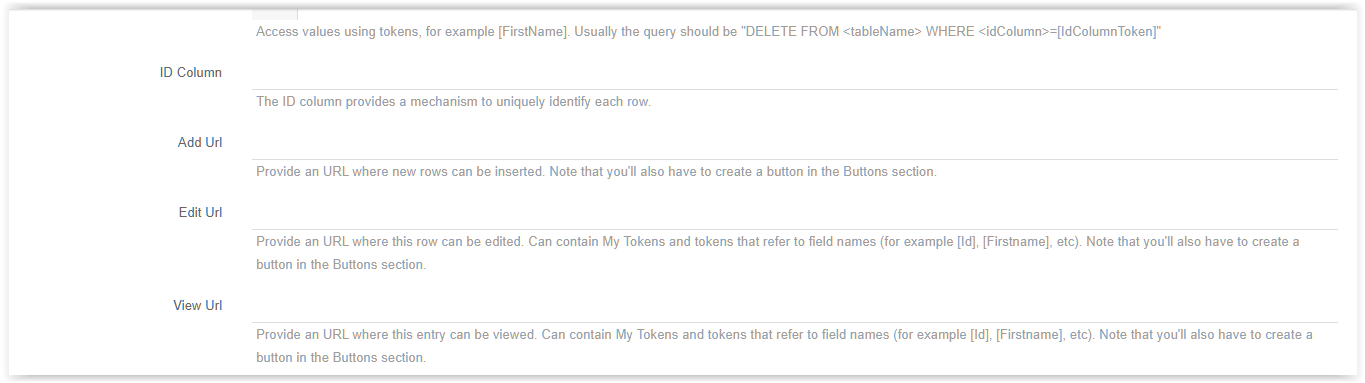The height and width of the screenshot is (383, 1365).
Task: Click the 'Access values using tokens' help text
Action: [334, 32]
